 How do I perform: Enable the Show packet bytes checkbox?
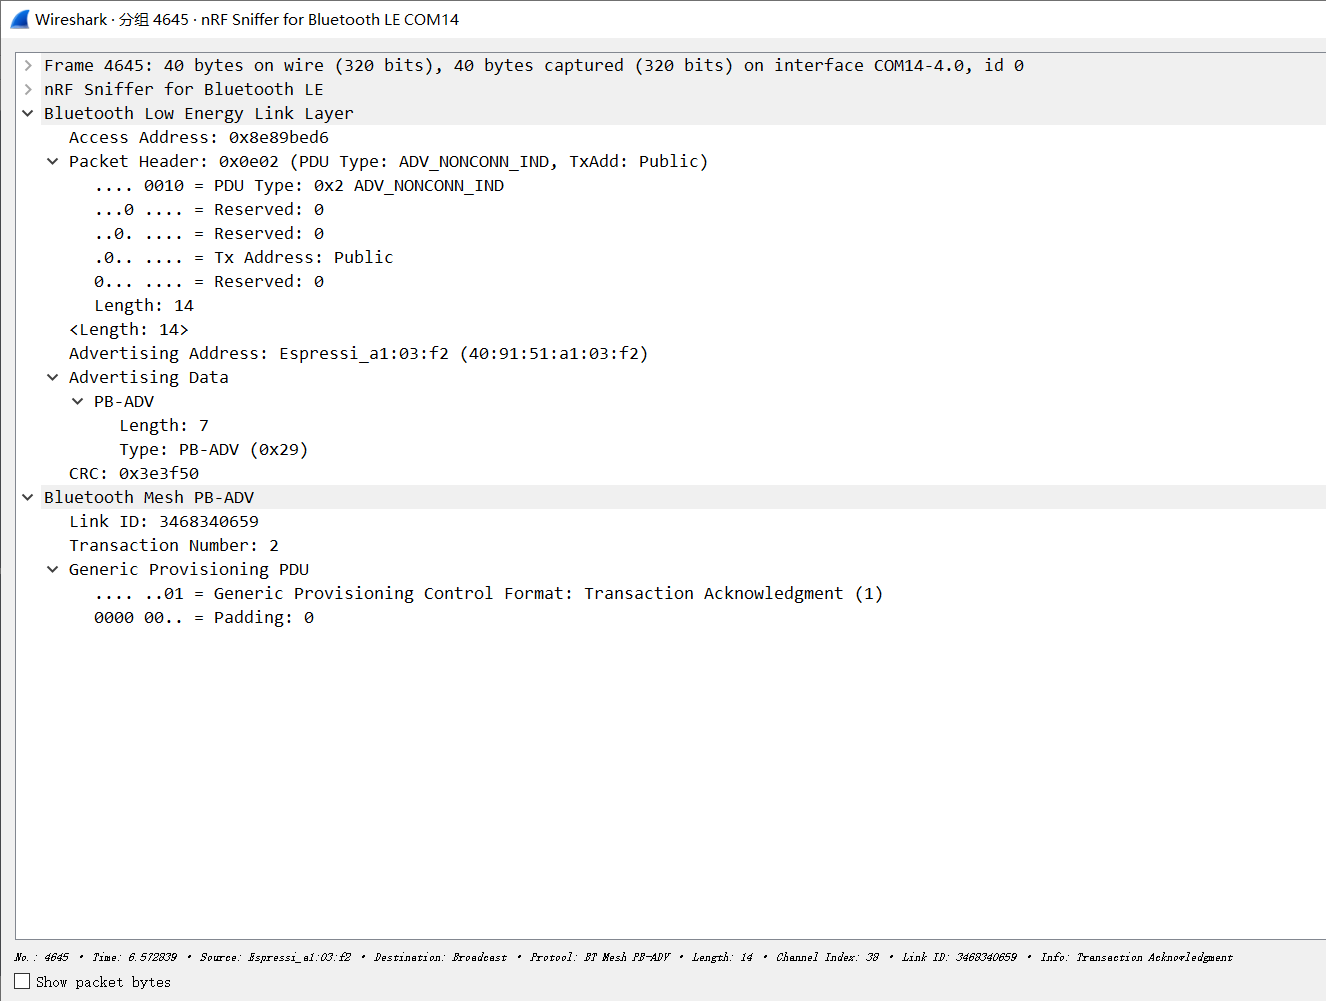pos(22,982)
